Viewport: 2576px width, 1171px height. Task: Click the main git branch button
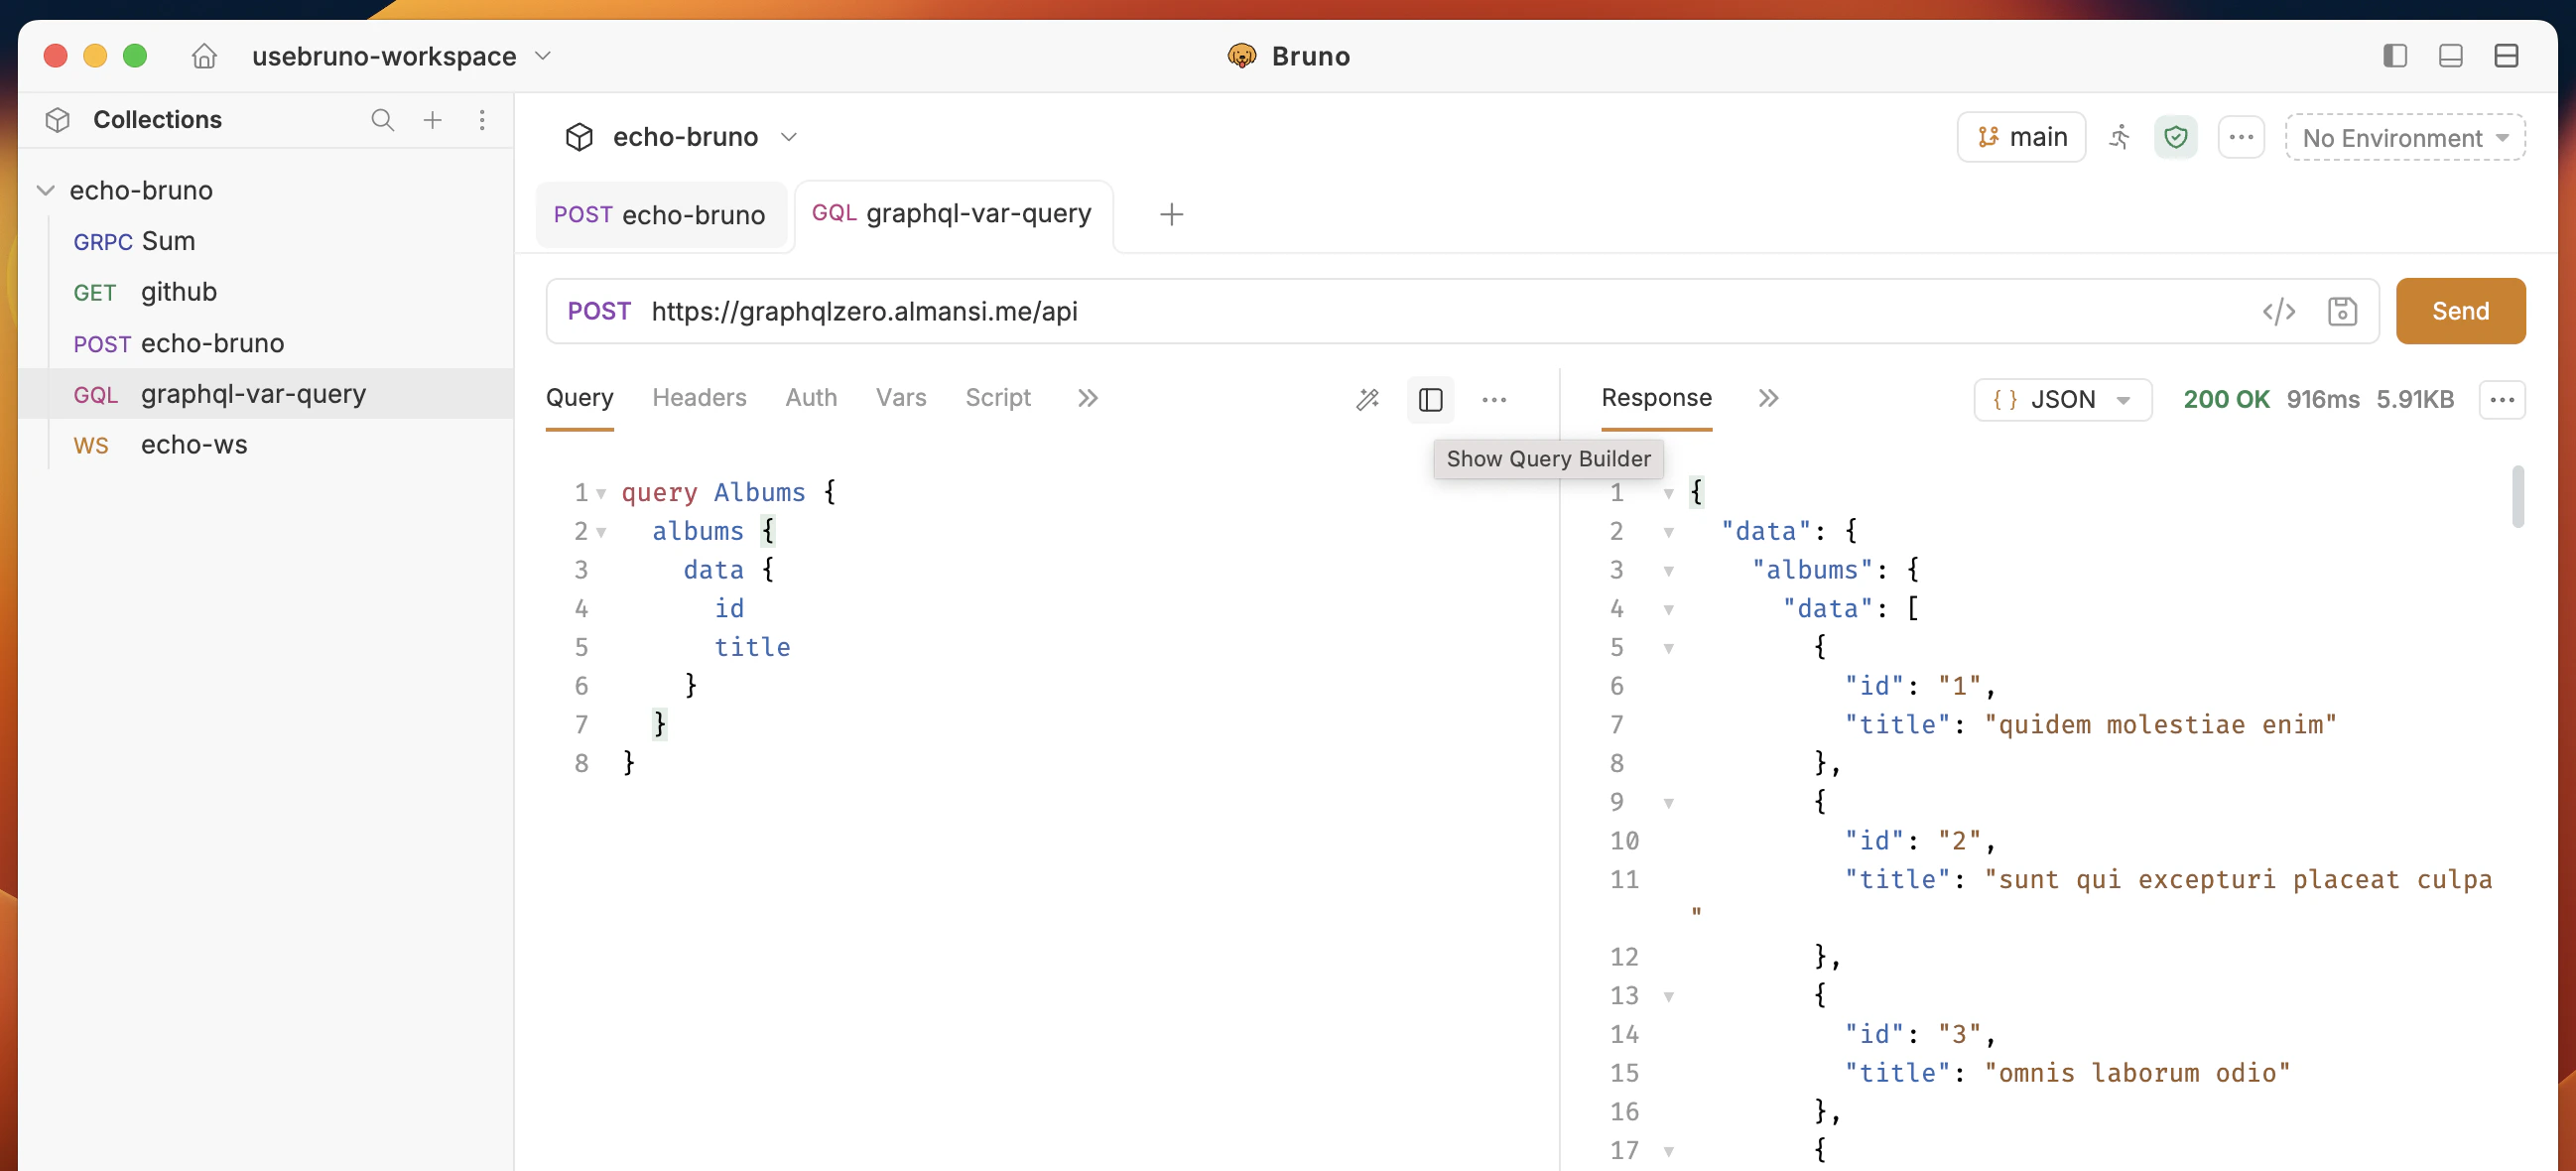(2021, 137)
